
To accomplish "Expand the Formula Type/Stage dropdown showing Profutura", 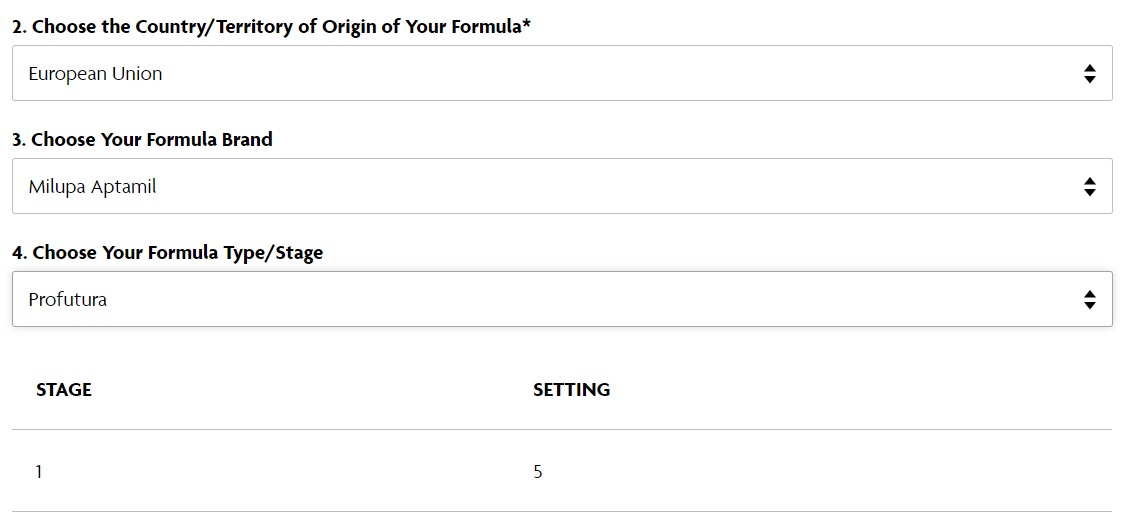I will [x=562, y=299].
